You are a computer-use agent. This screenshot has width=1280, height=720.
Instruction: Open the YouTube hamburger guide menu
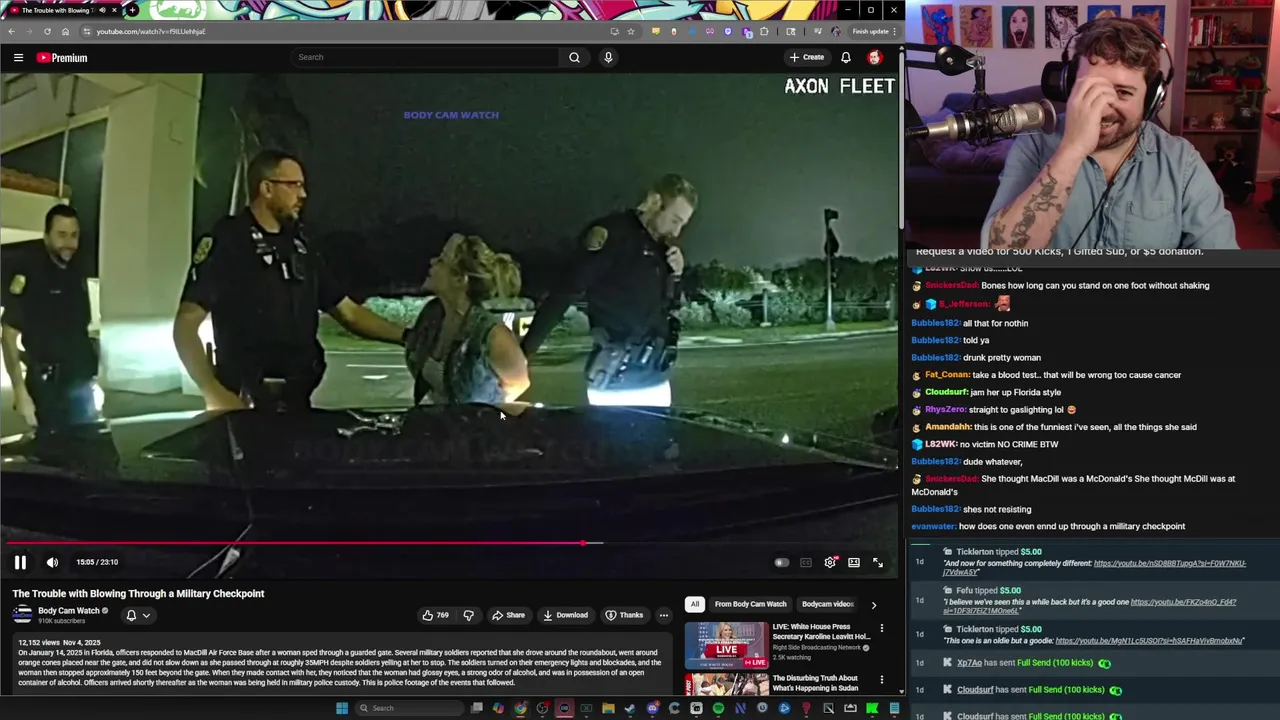click(x=18, y=58)
